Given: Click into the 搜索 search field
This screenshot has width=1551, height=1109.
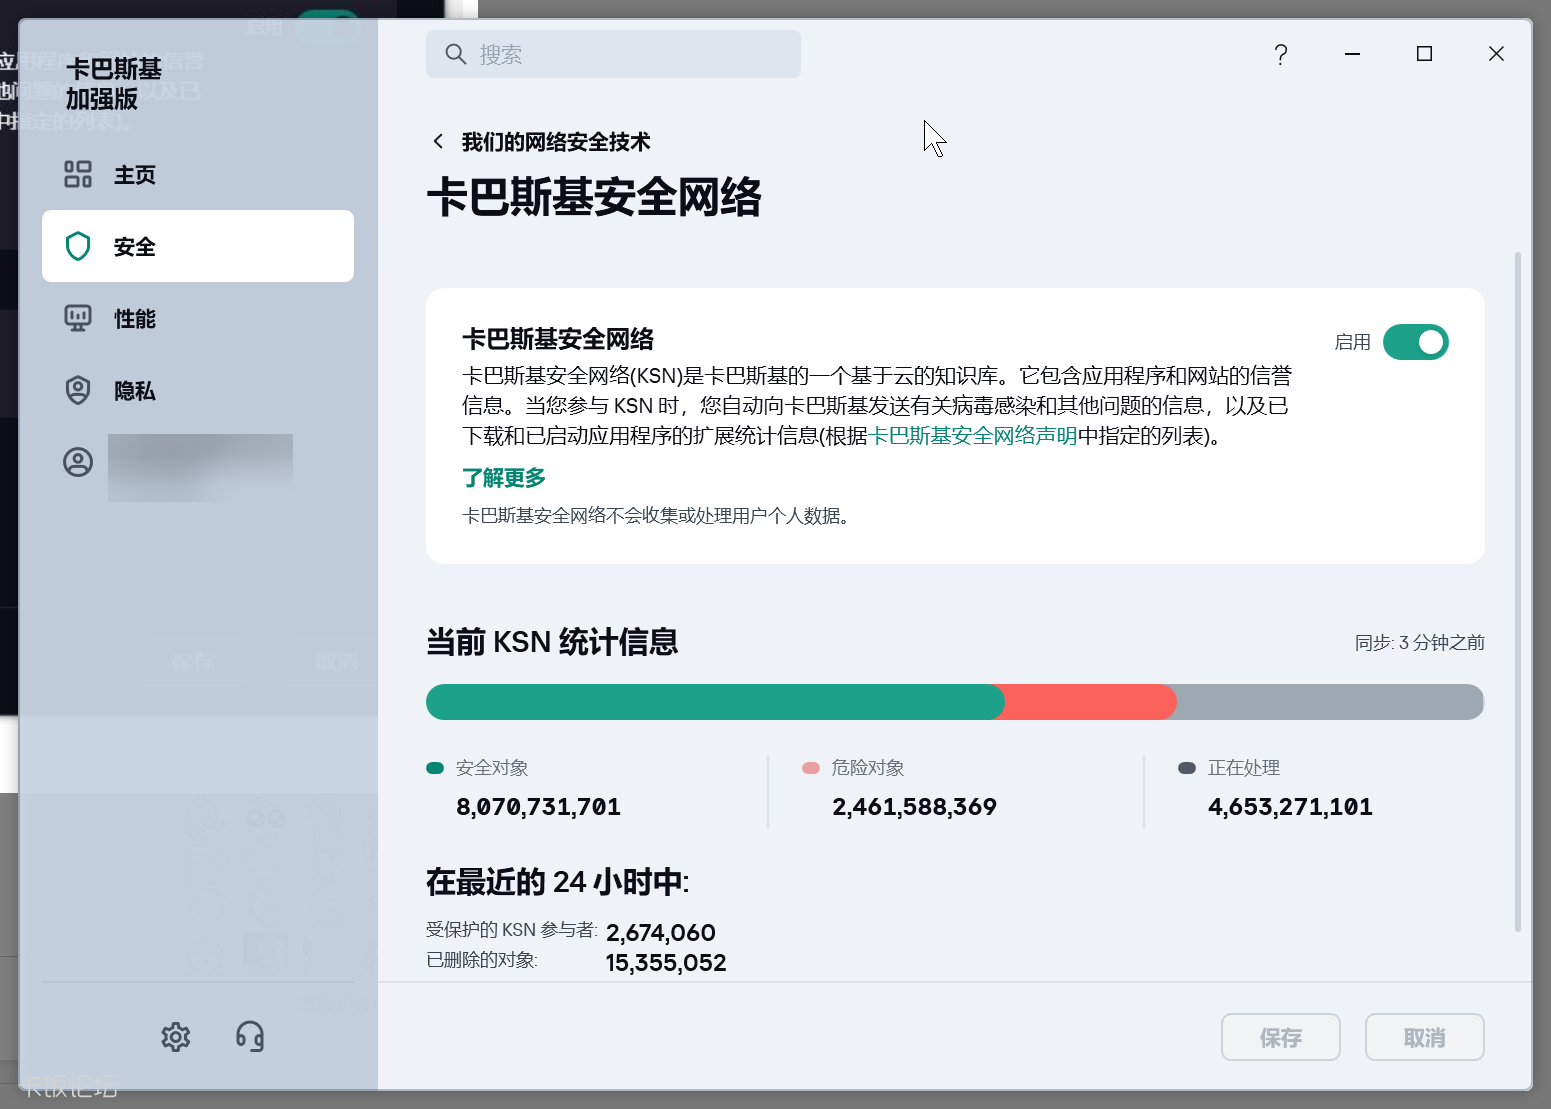Looking at the screenshot, I should [630, 54].
